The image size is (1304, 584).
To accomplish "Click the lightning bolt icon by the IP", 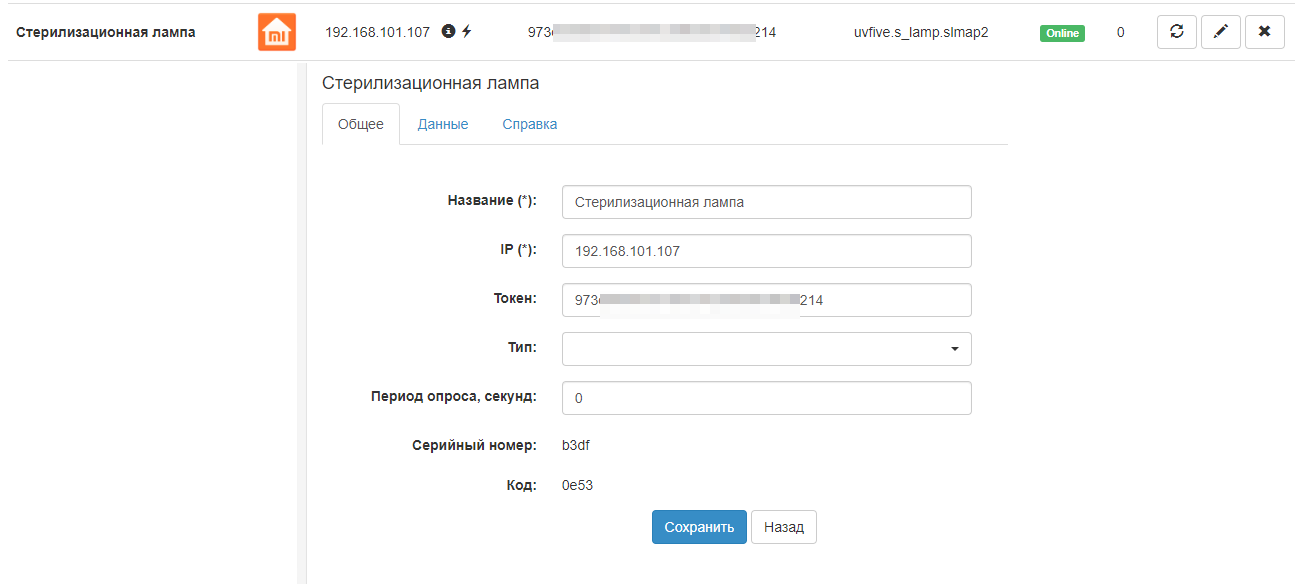I will coord(466,32).
